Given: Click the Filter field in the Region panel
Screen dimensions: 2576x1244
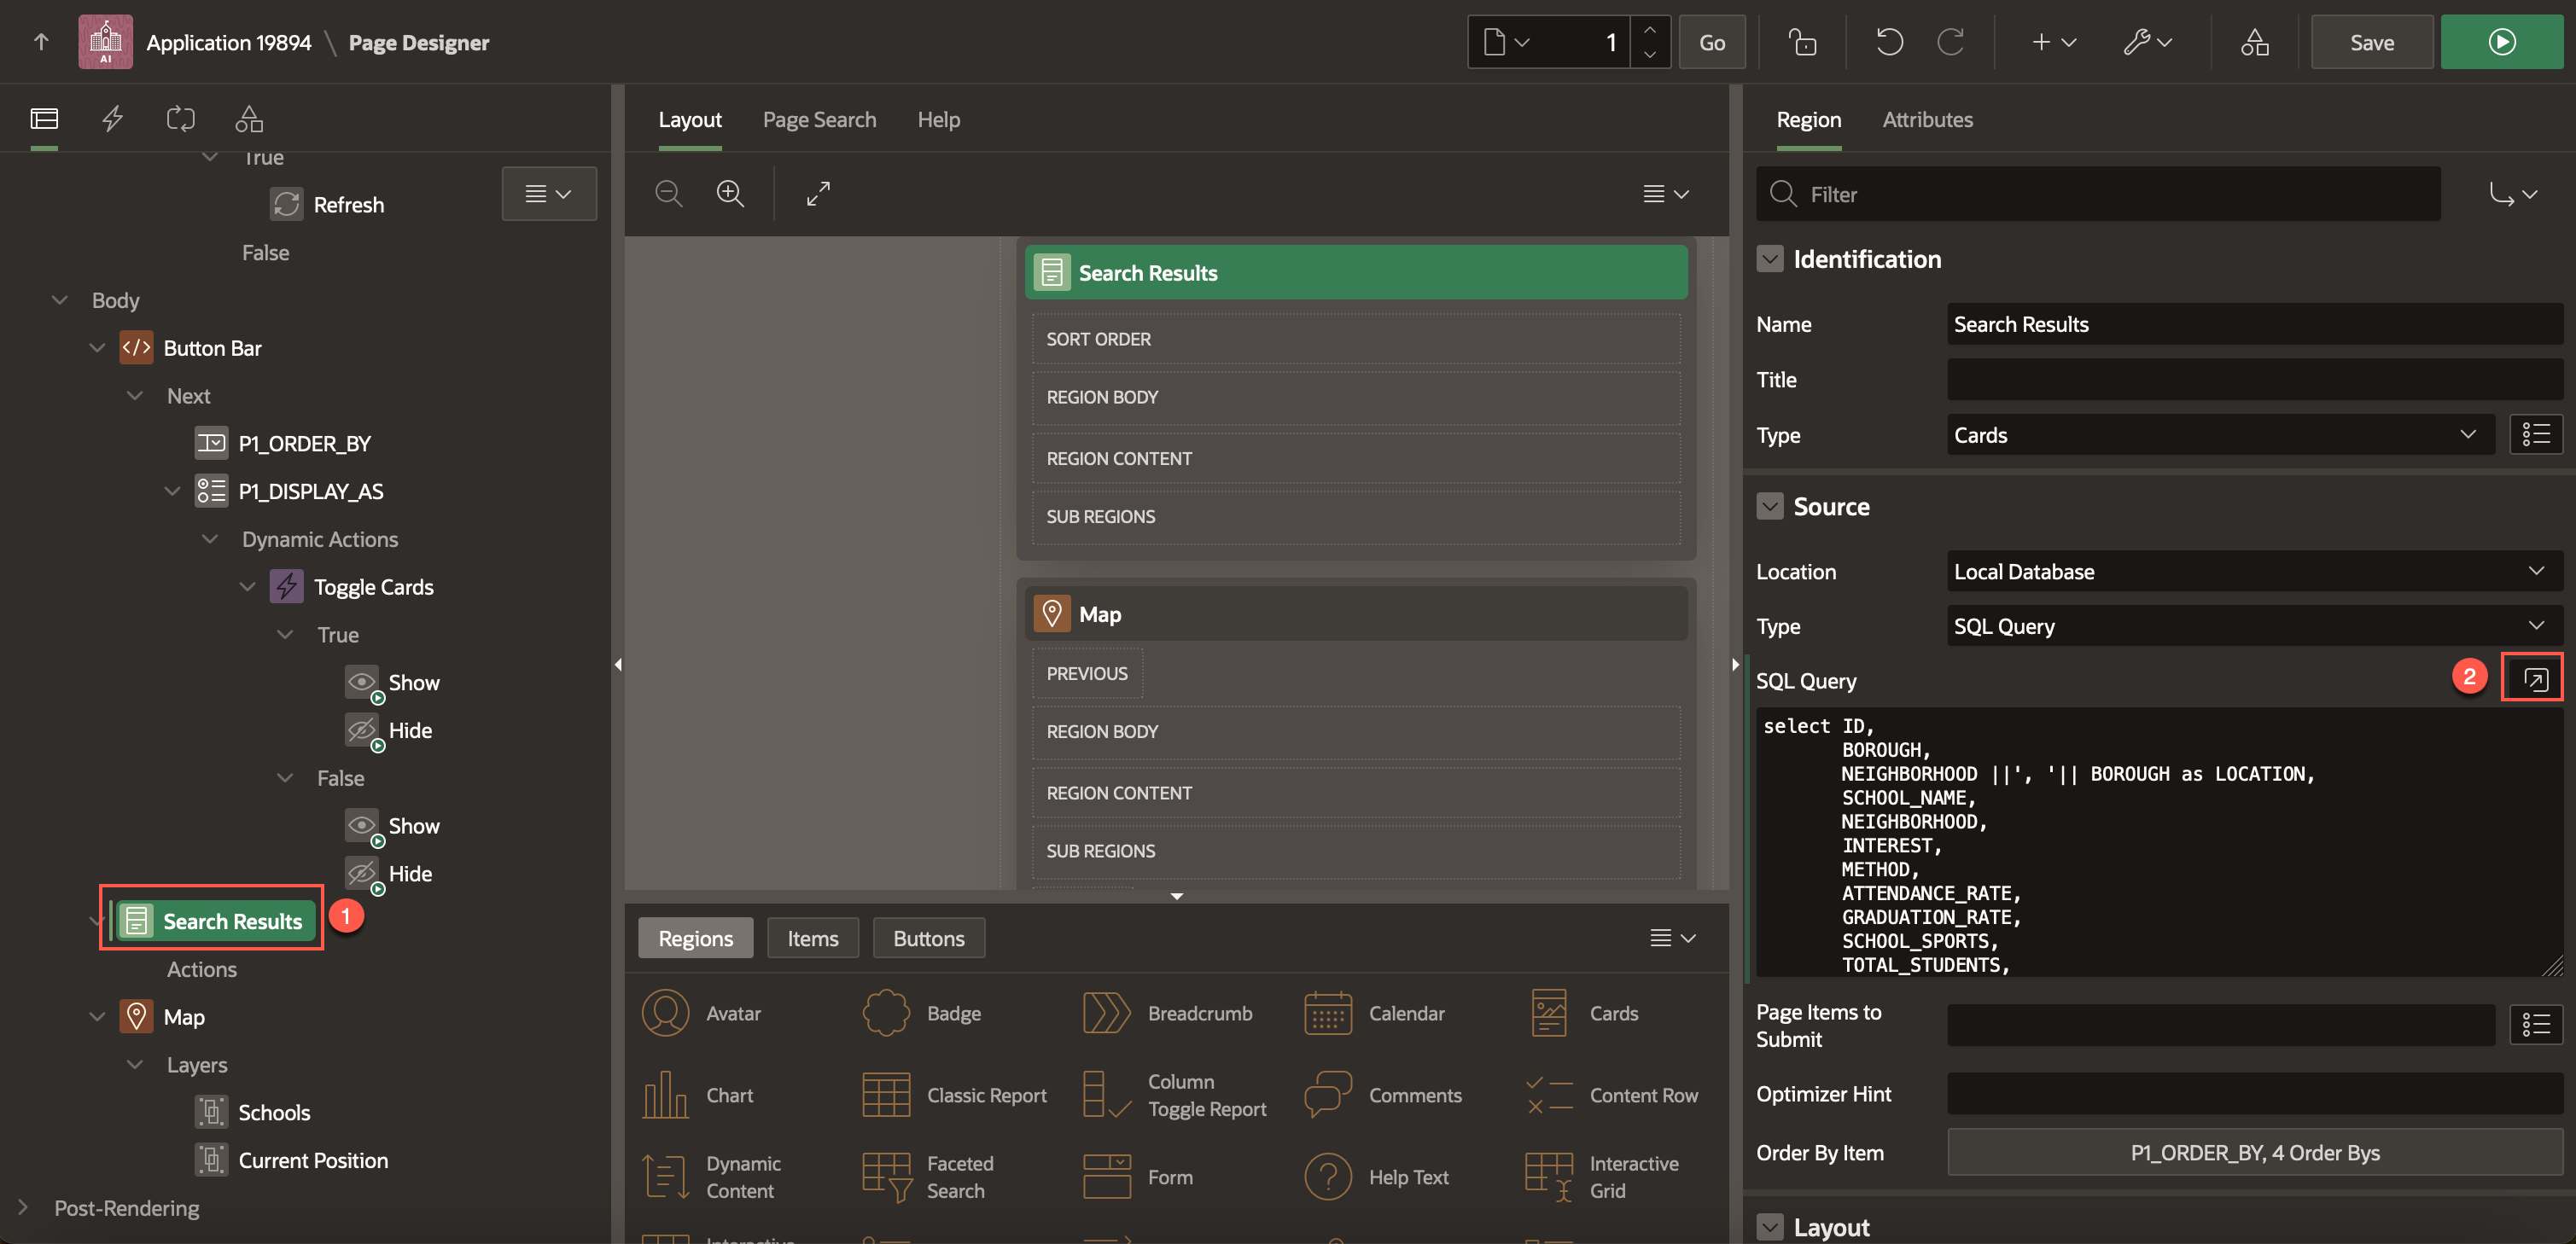Looking at the screenshot, I should coord(2097,193).
